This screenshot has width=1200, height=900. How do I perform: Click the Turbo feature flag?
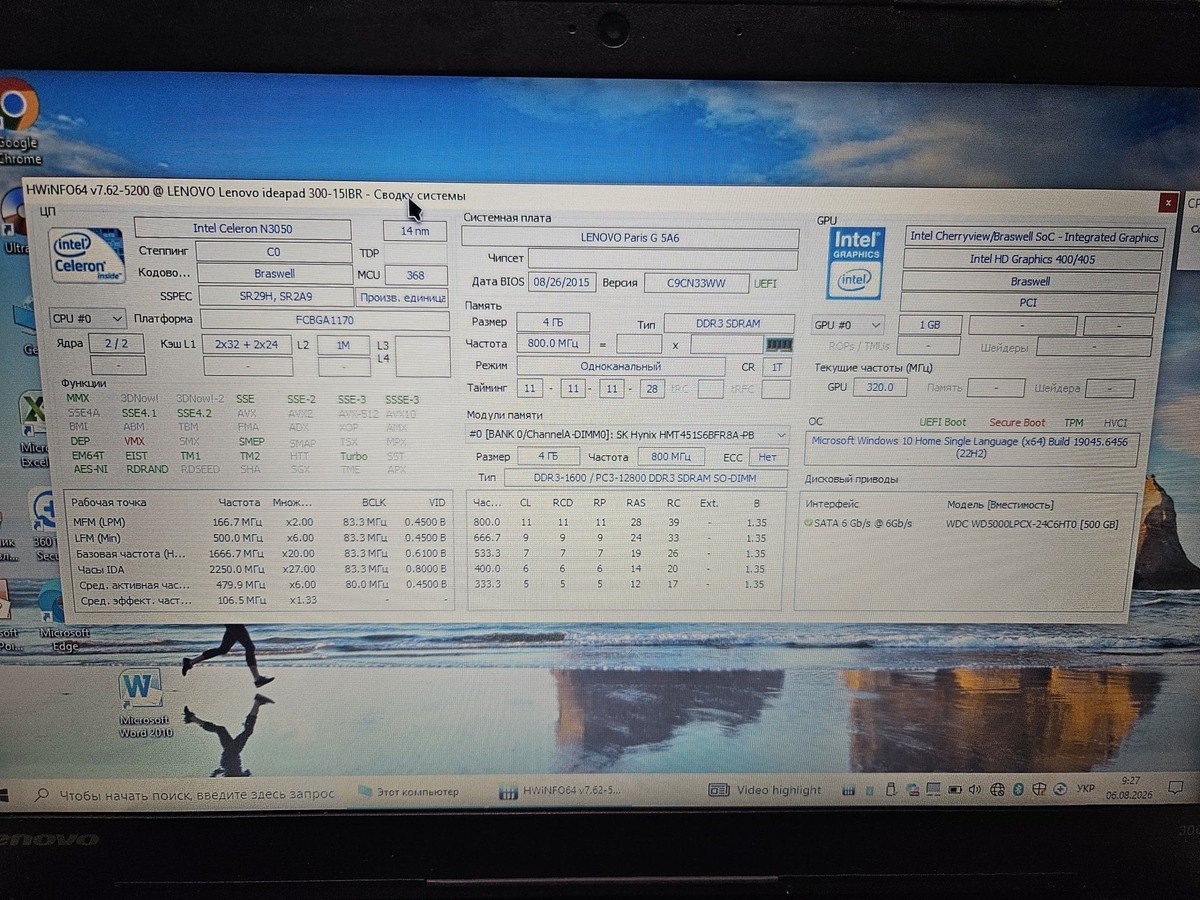(x=353, y=456)
